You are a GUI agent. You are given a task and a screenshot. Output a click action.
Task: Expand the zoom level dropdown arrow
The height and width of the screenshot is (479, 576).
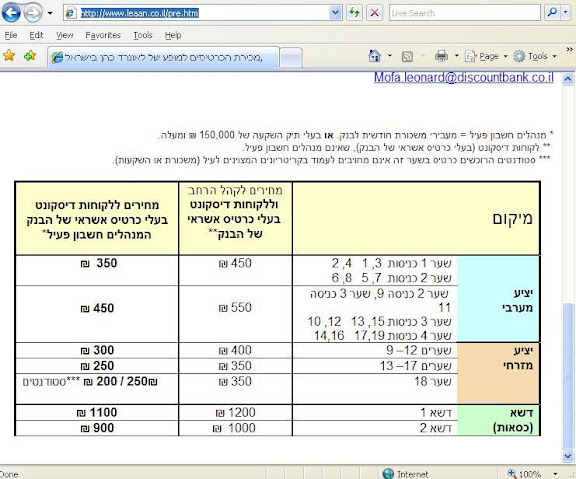point(555,474)
